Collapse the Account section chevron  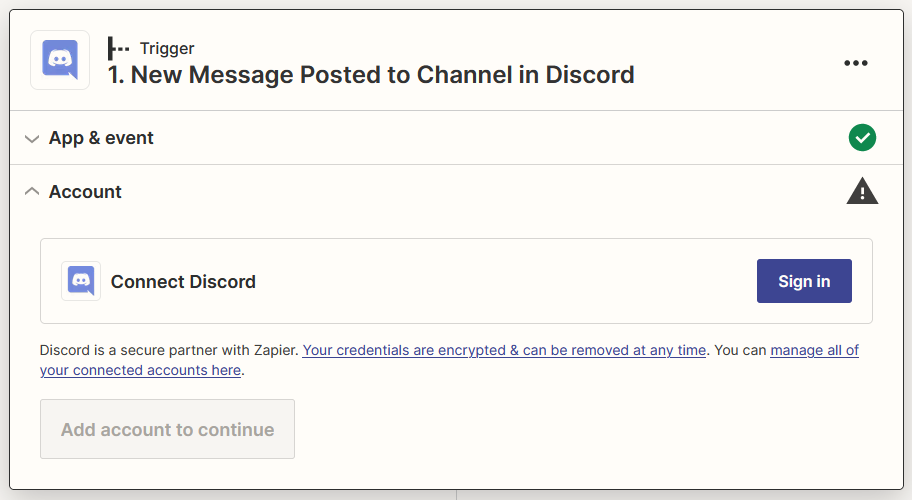click(x=32, y=191)
